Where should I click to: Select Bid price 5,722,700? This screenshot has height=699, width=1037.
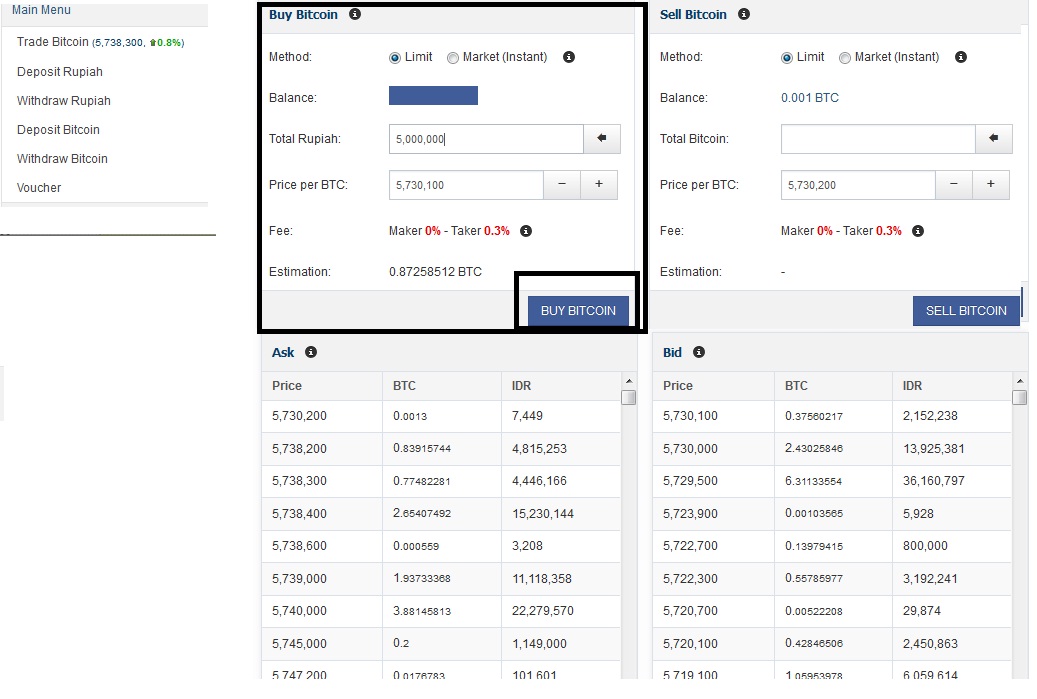click(690, 546)
